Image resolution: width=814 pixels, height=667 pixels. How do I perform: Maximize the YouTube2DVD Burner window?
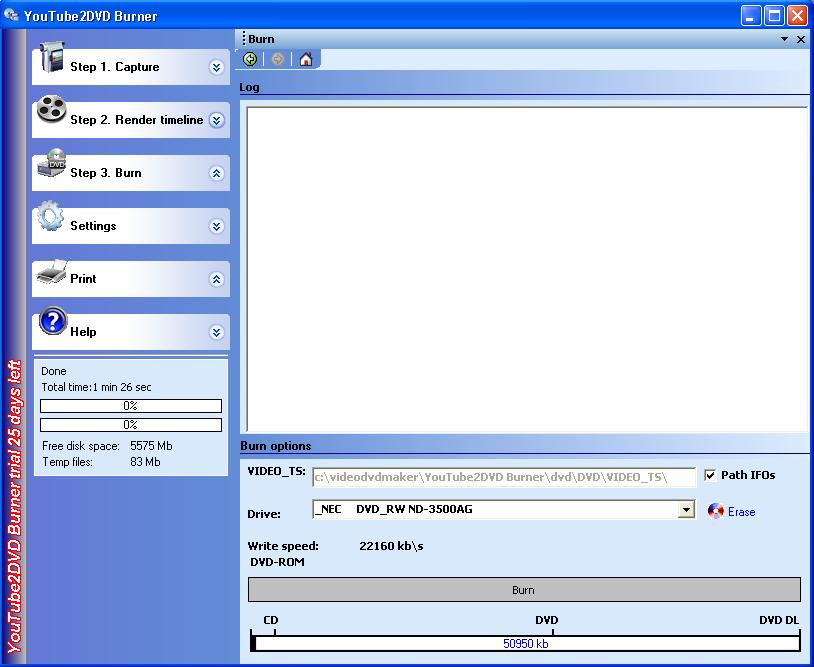coord(774,16)
